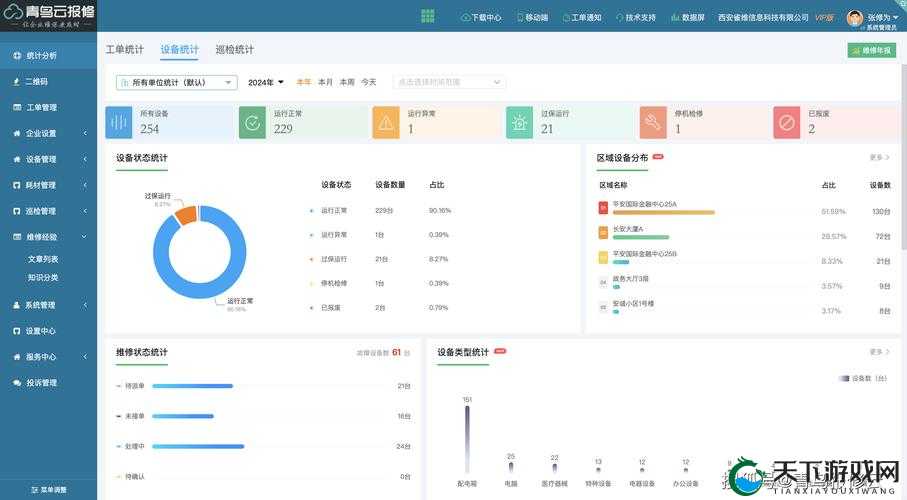This screenshot has width=907, height=500.
Task: Click the 系统管理 person icon
Action: pyautogui.click(x=17, y=305)
